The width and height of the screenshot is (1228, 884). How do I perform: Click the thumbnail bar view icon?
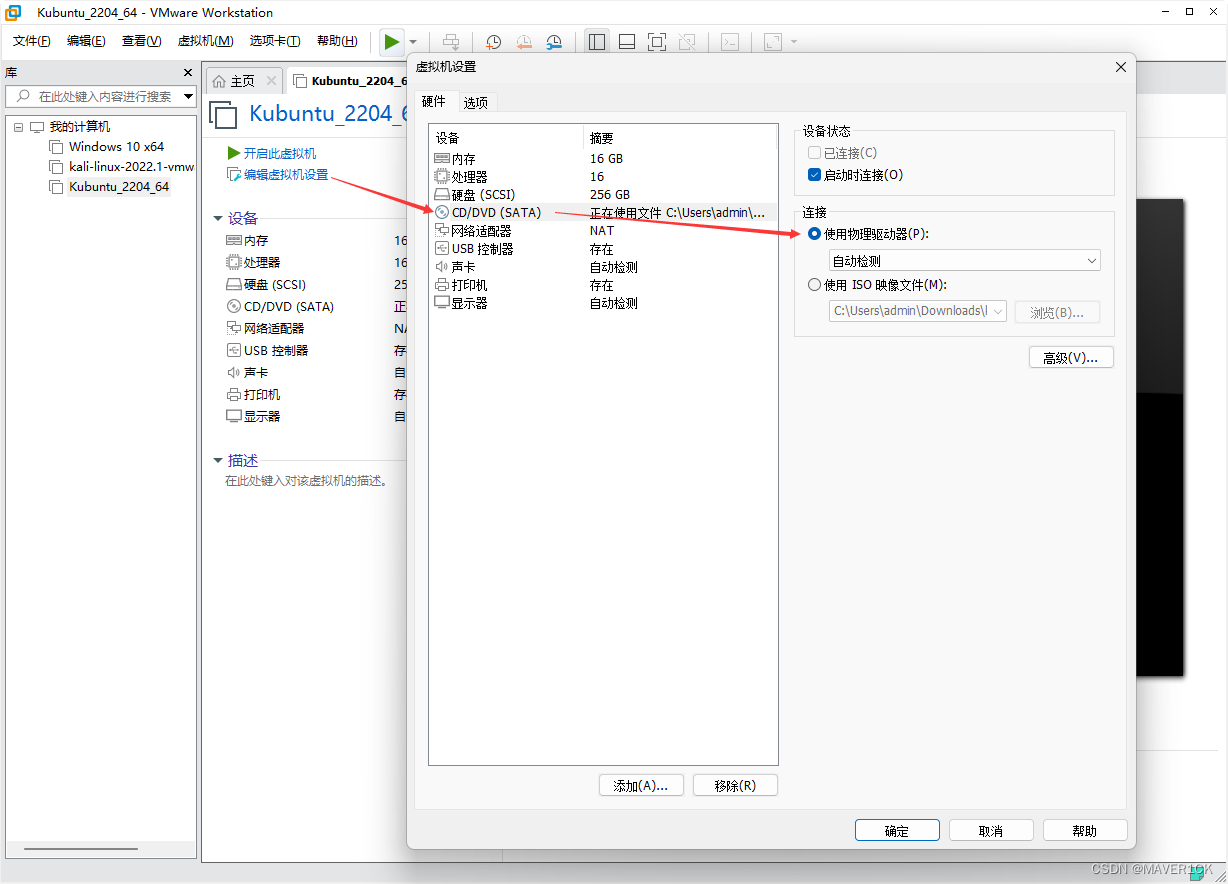[627, 42]
